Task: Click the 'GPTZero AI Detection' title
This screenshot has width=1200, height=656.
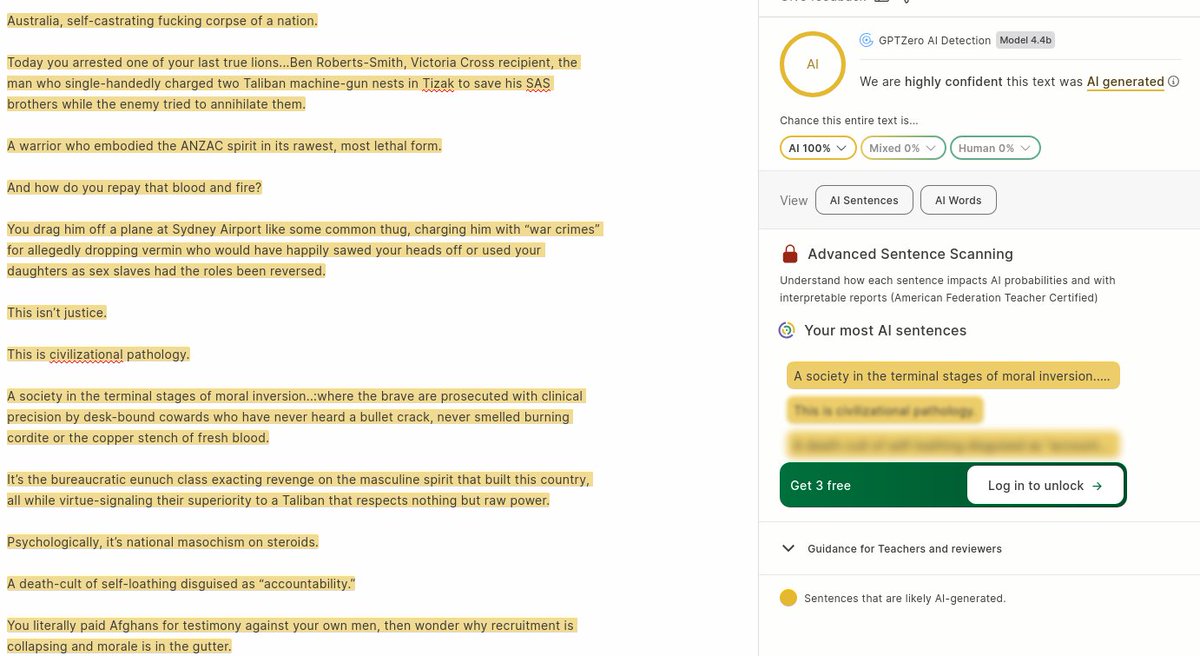Action: [935, 41]
